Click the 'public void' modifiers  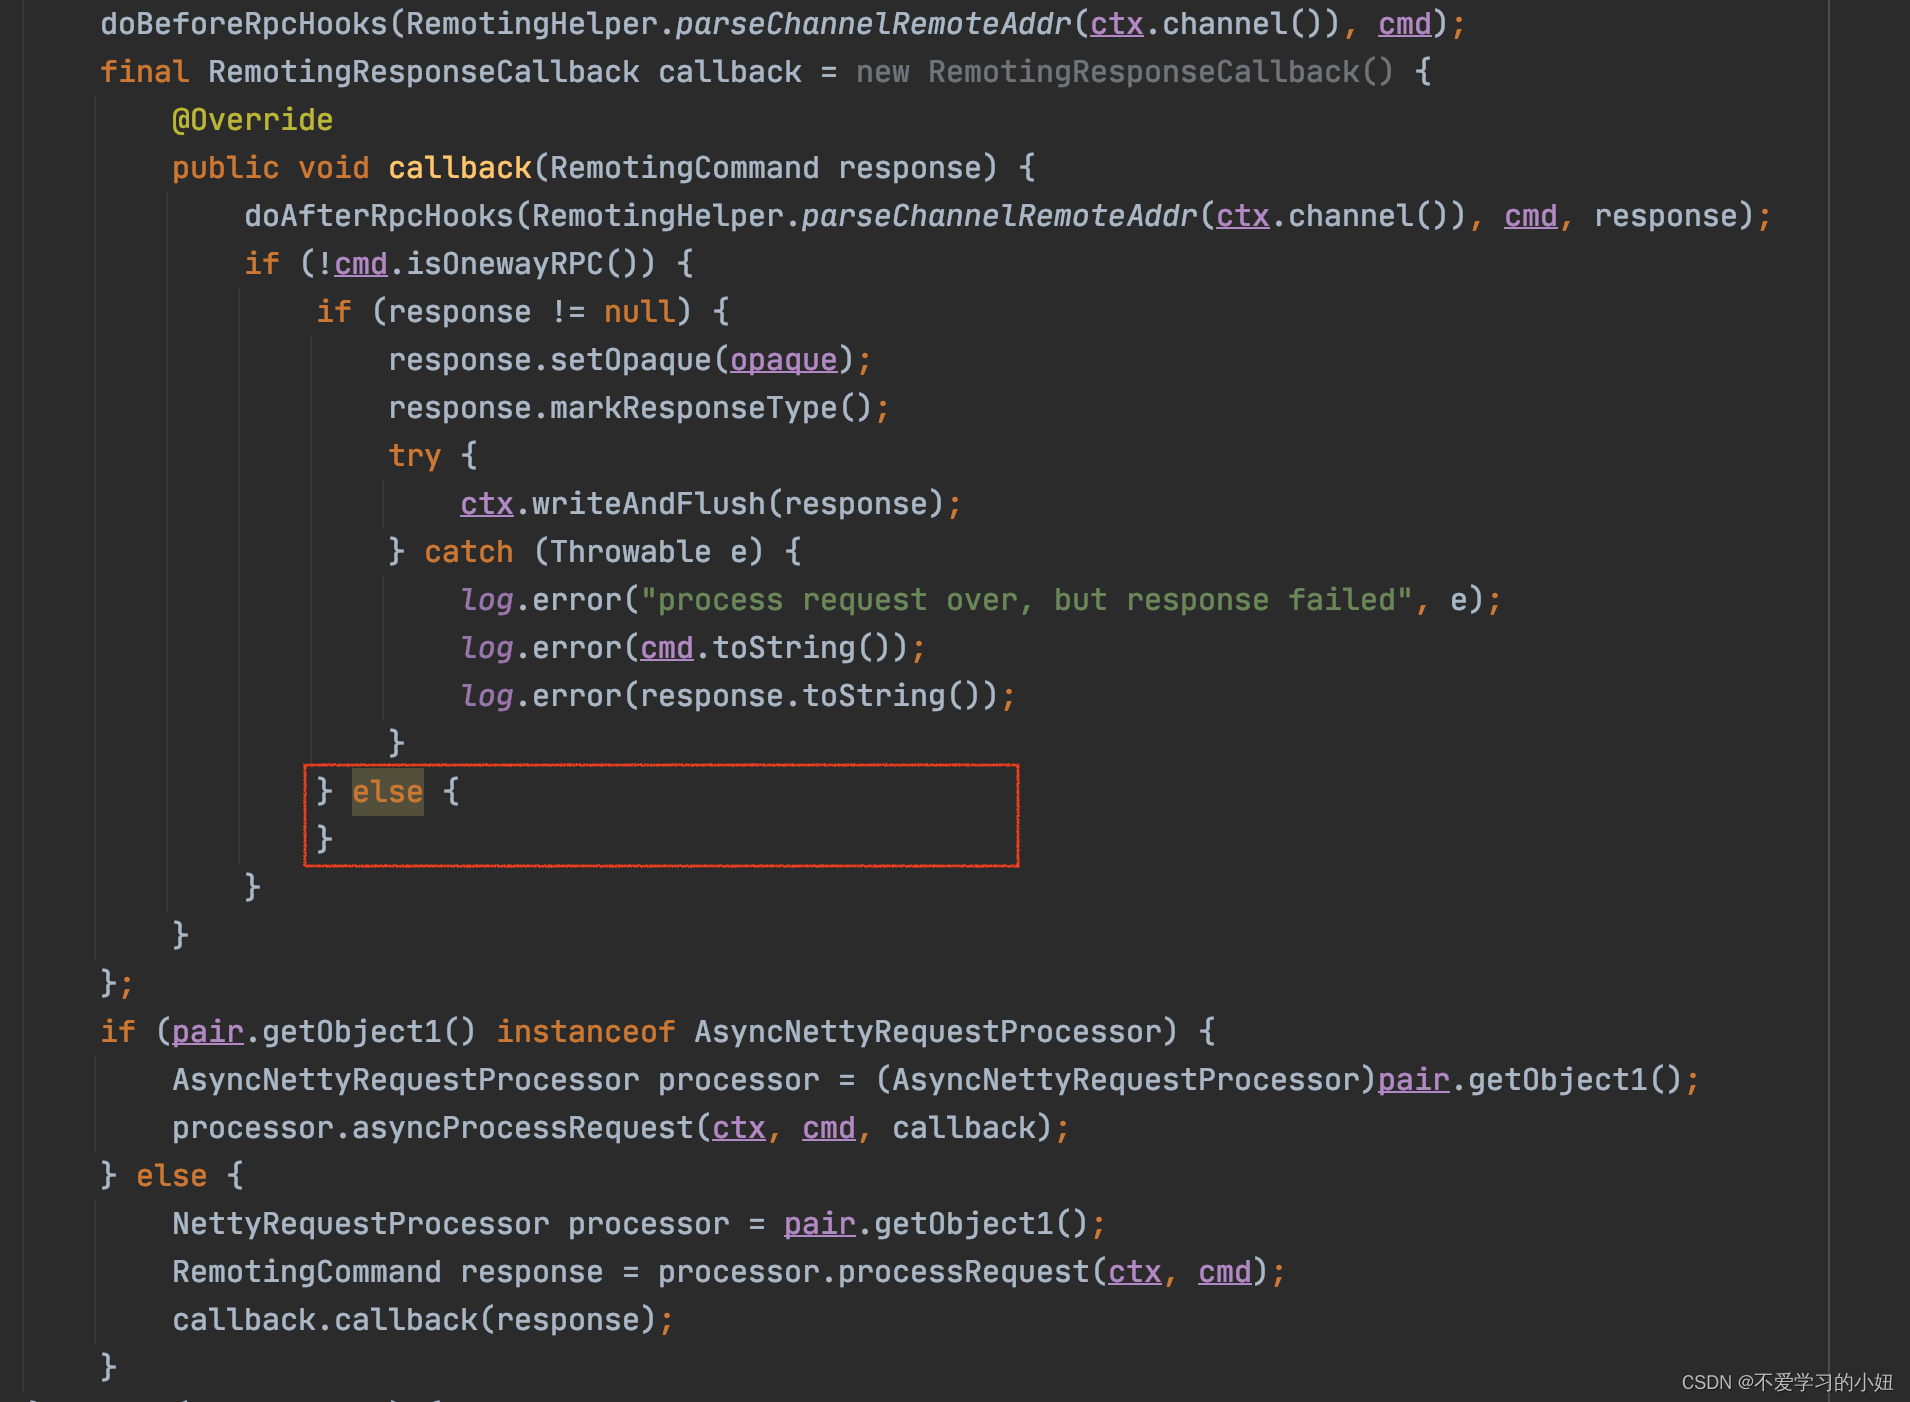tap(270, 167)
